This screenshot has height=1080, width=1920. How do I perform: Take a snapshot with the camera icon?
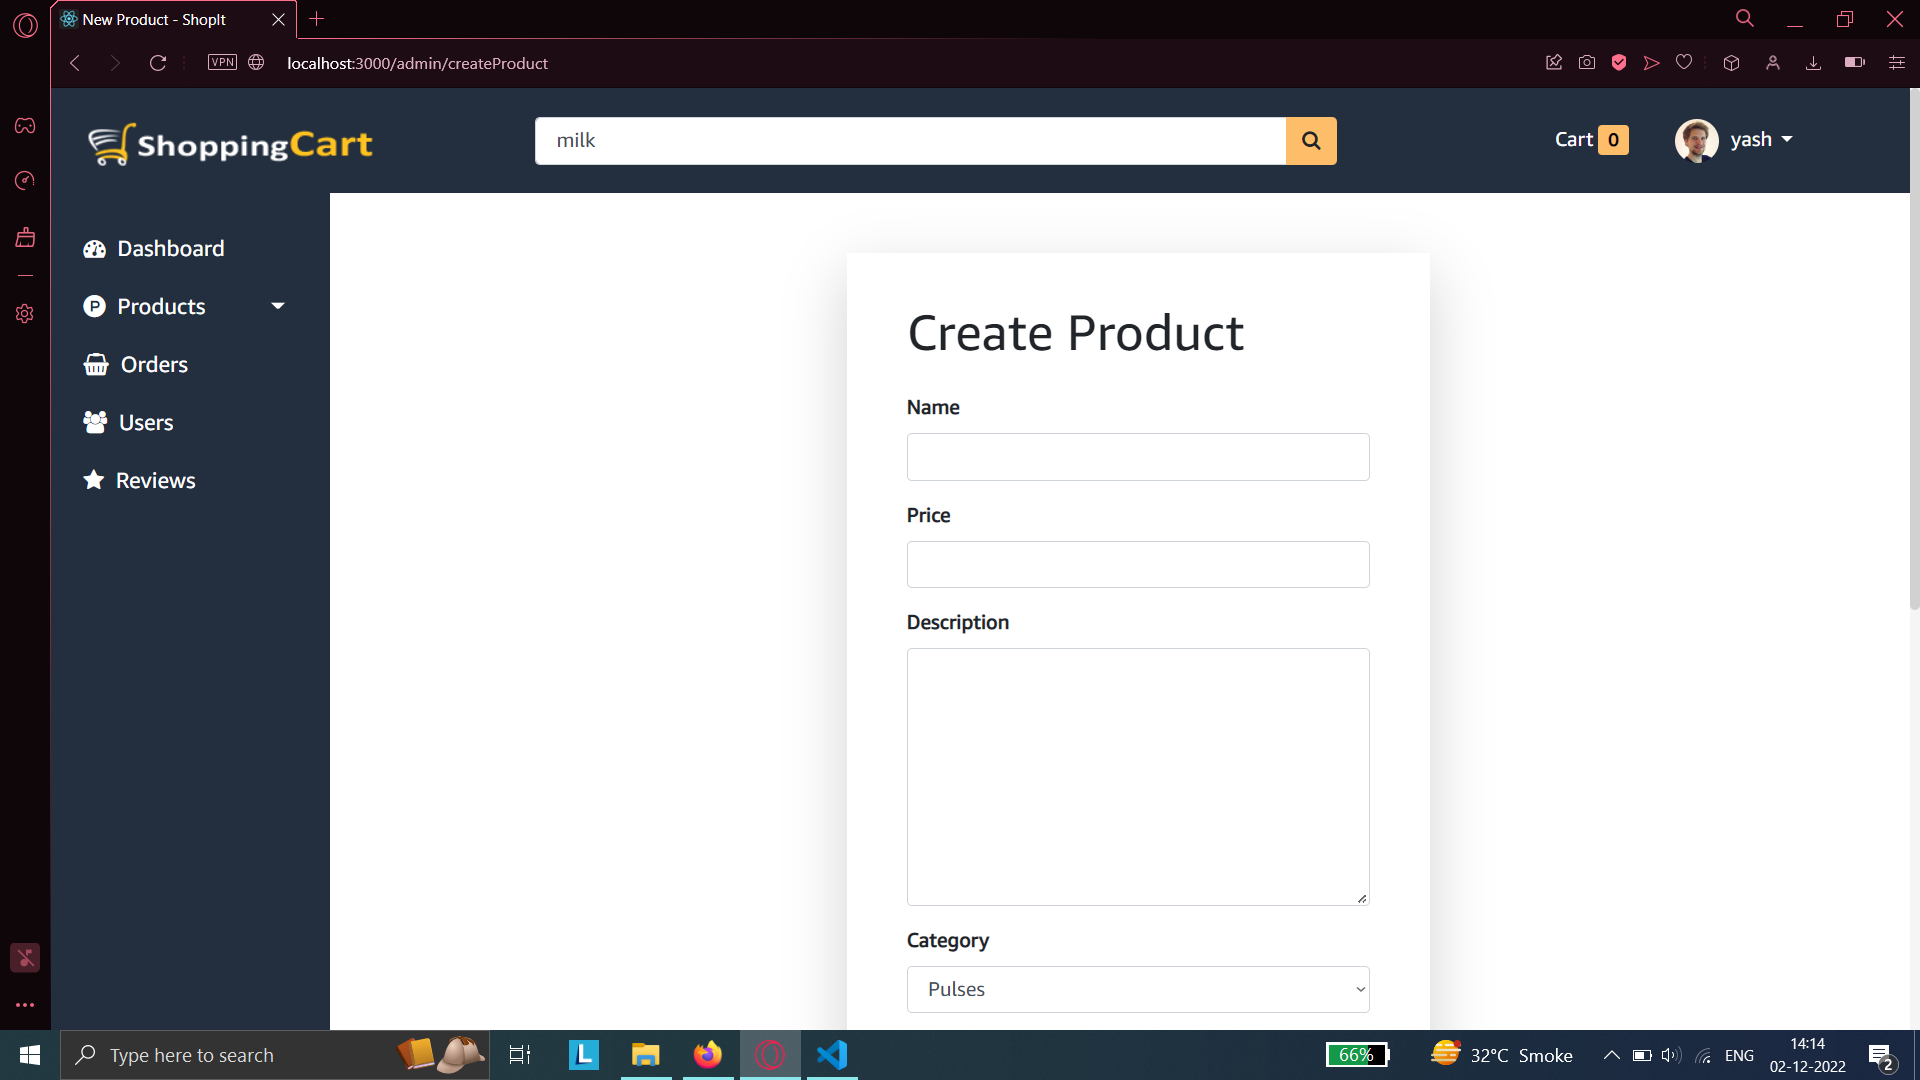1587,62
